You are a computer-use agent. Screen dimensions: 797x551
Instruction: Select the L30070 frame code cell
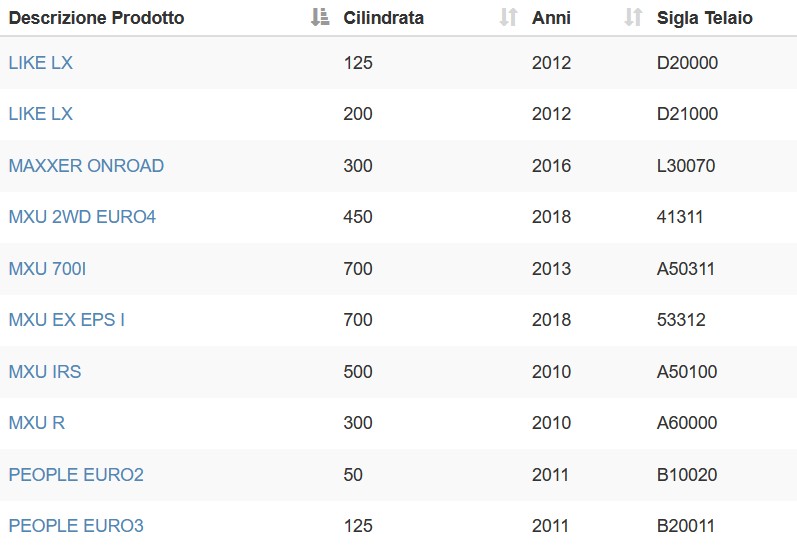[x=686, y=166]
